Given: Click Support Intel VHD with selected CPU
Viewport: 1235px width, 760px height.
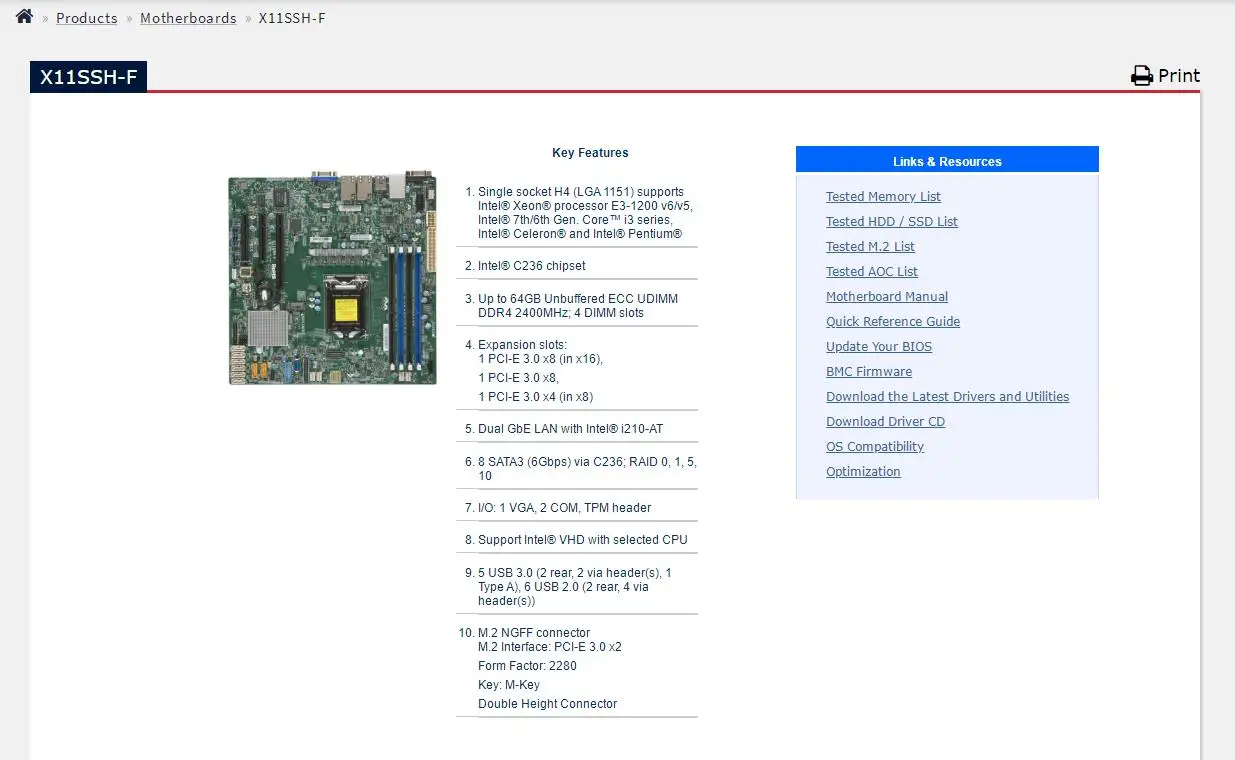Looking at the screenshot, I should click(x=583, y=540).
